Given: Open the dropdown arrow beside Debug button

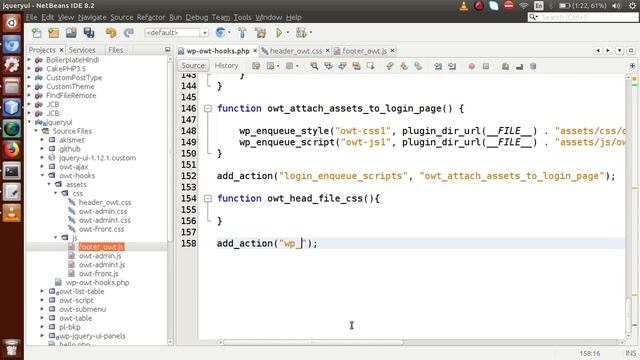Looking at the screenshot, I should coord(311,33).
